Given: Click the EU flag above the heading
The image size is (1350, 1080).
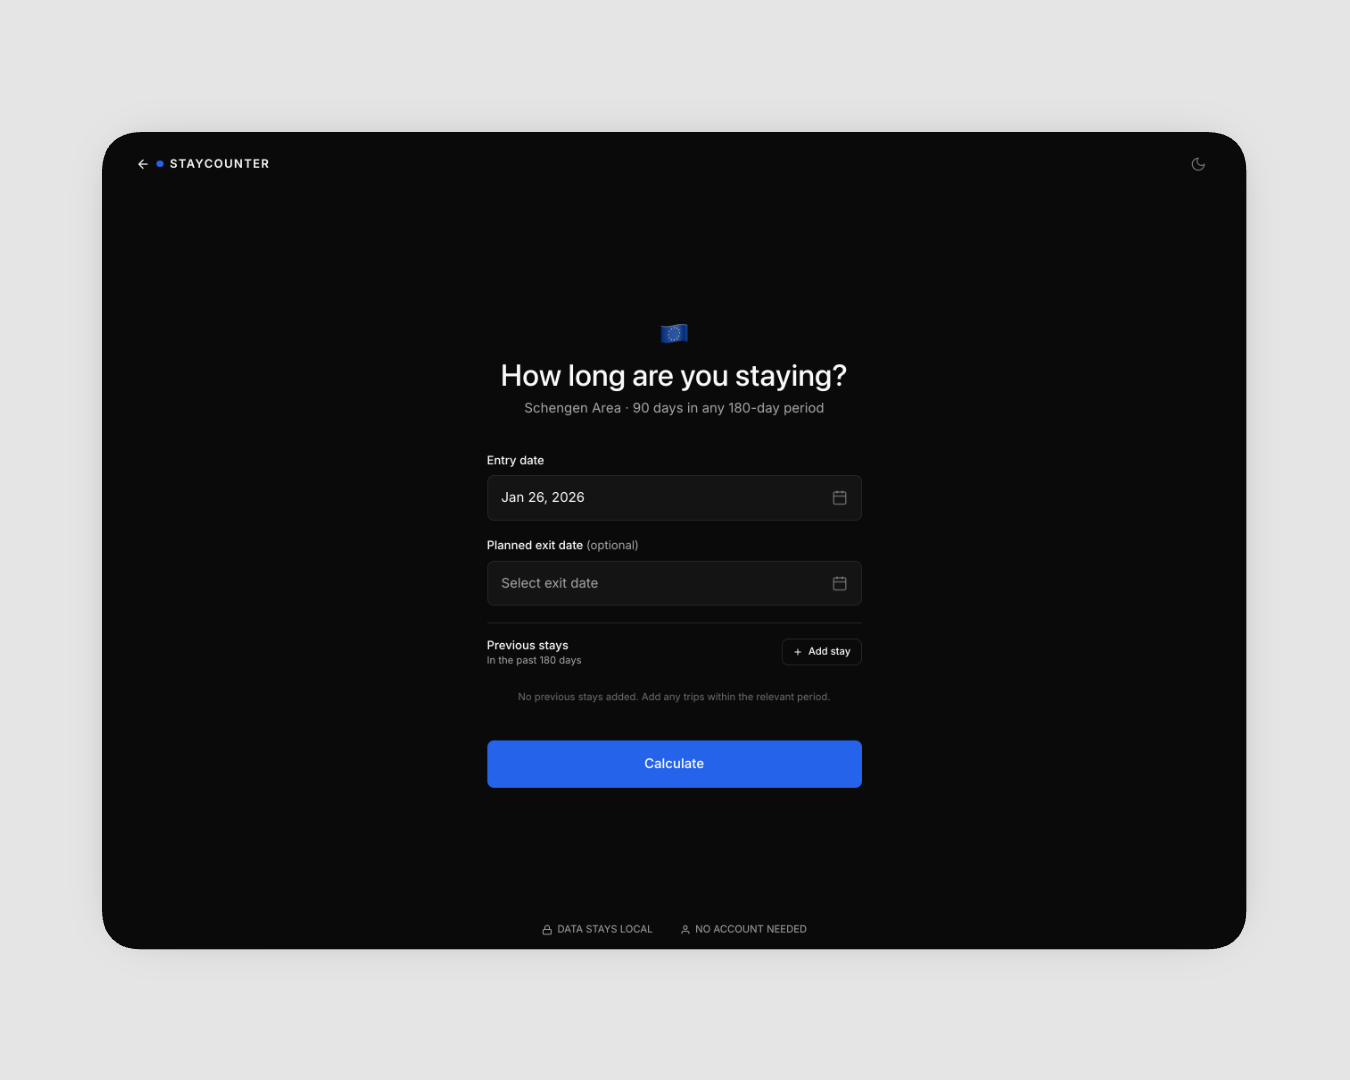Looking at the screenshot, I should coord(673,332).
